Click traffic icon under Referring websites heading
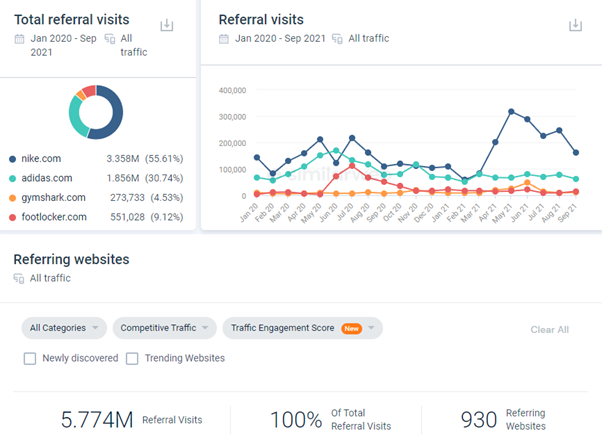 [x=20, y=278]
